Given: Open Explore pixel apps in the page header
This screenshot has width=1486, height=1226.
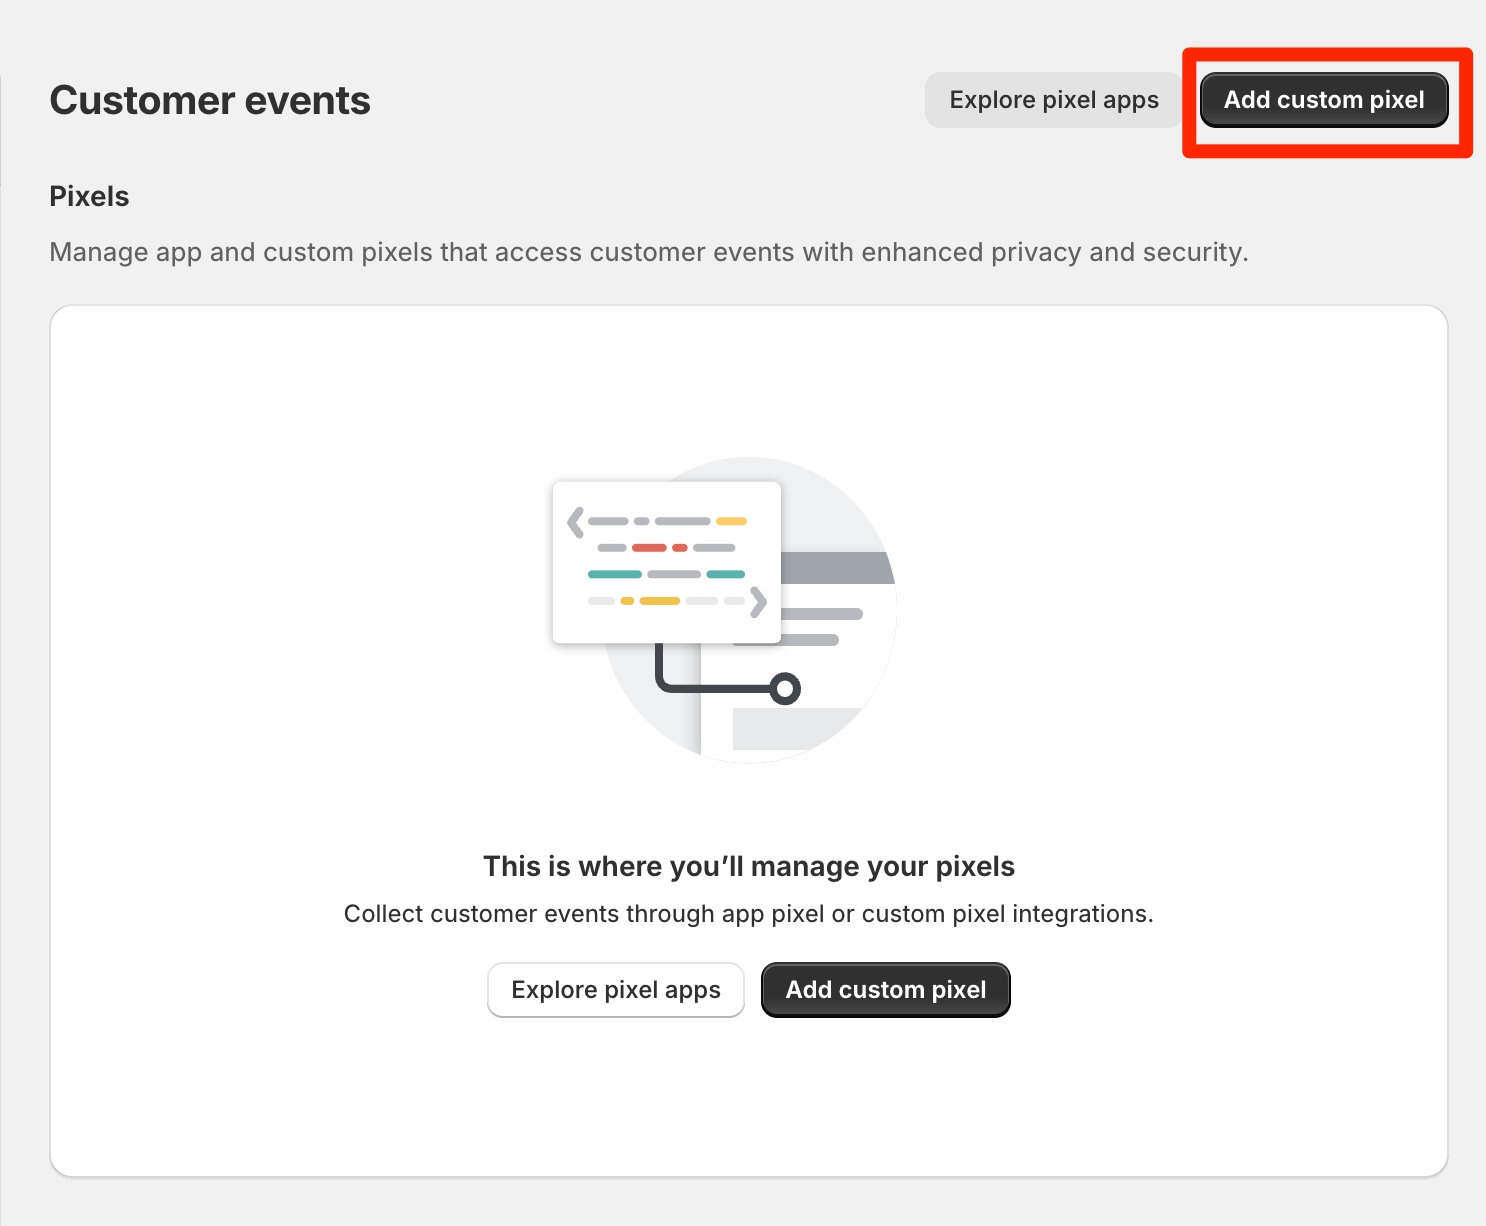Looking at the screenshot, I should pyautogui.click(x=1054, y=100).
